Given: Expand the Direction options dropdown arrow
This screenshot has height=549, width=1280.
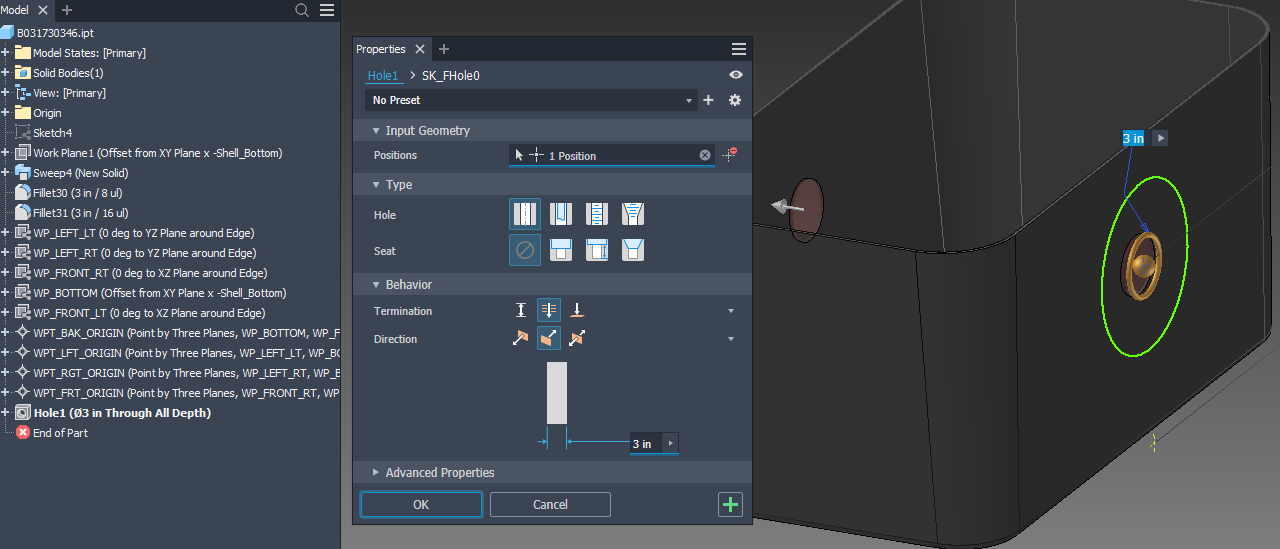Looking at the screenshot, I should (731, 339).
